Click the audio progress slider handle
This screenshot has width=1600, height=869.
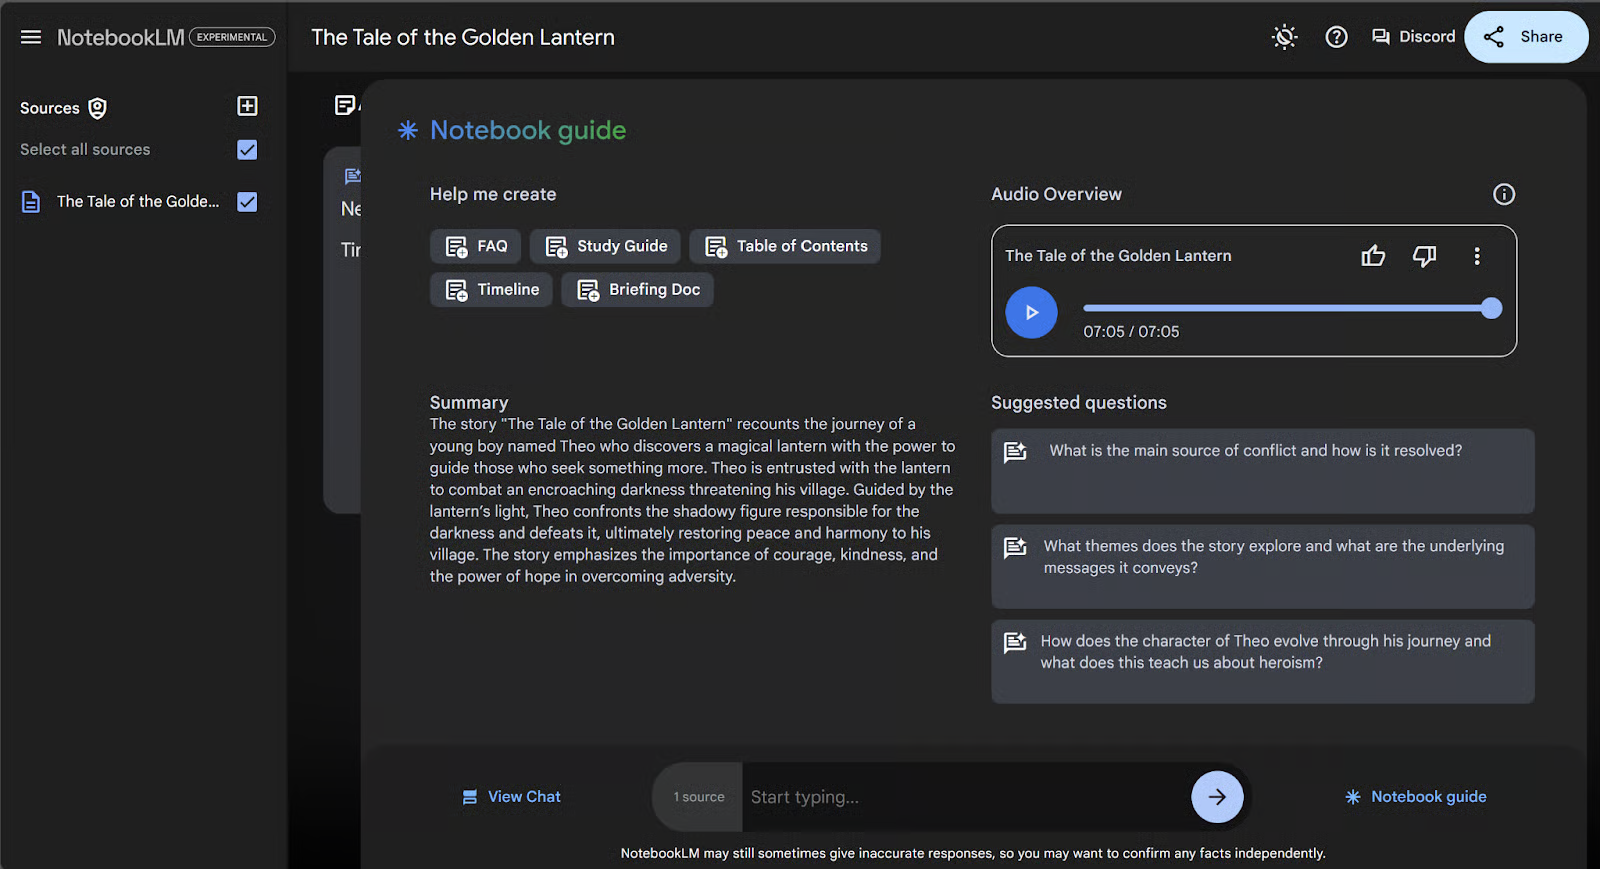tap(1491, 308)
